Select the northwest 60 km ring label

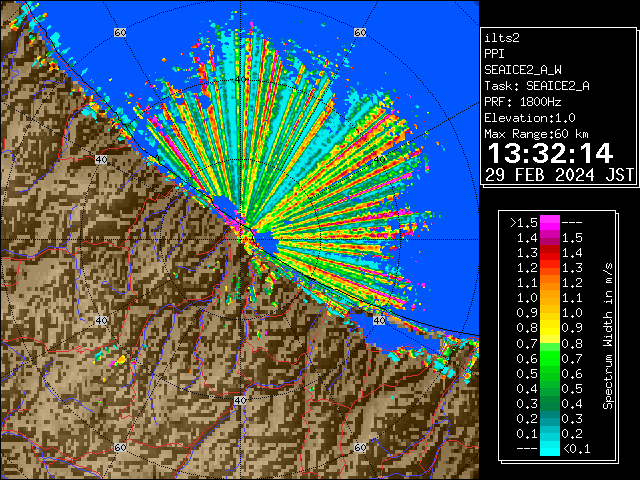[120, 32]
